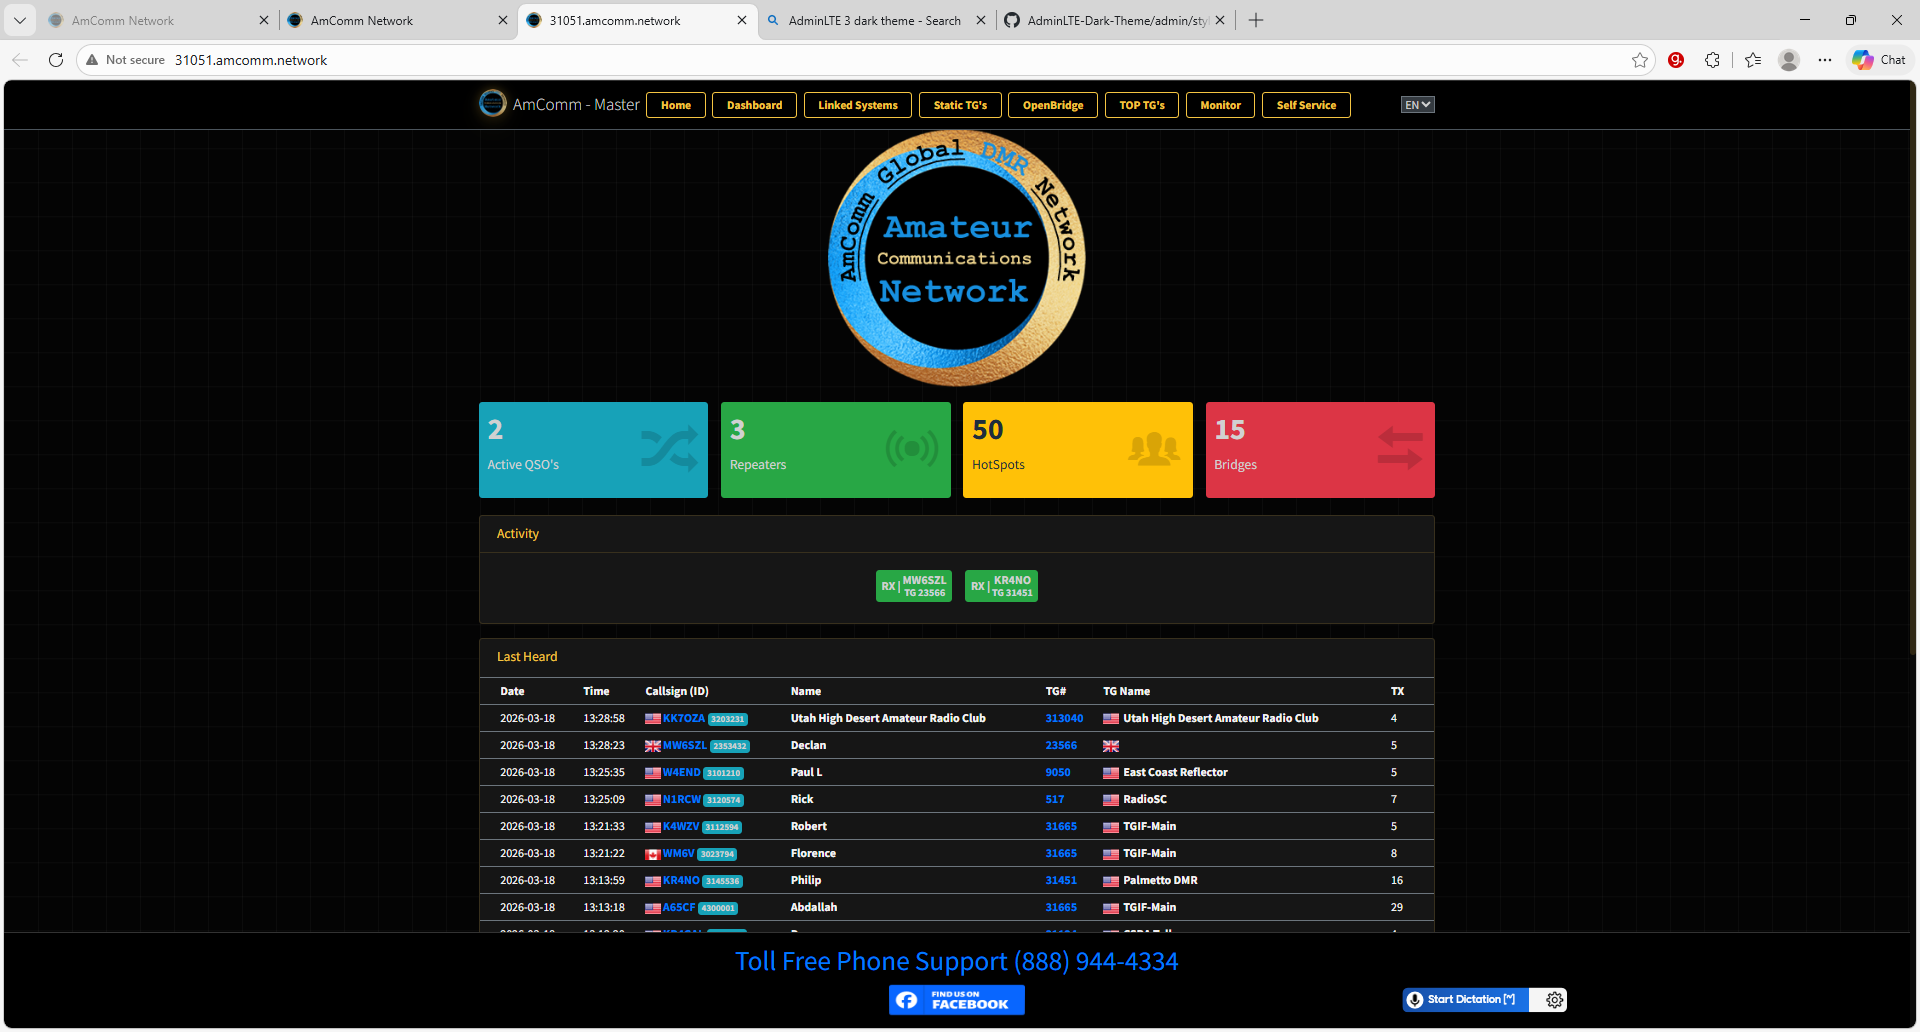Viewport: 1920px width, 1032px height.
Task: Click the 31051.amcomm.network address bar
Action: pos(251,60)
